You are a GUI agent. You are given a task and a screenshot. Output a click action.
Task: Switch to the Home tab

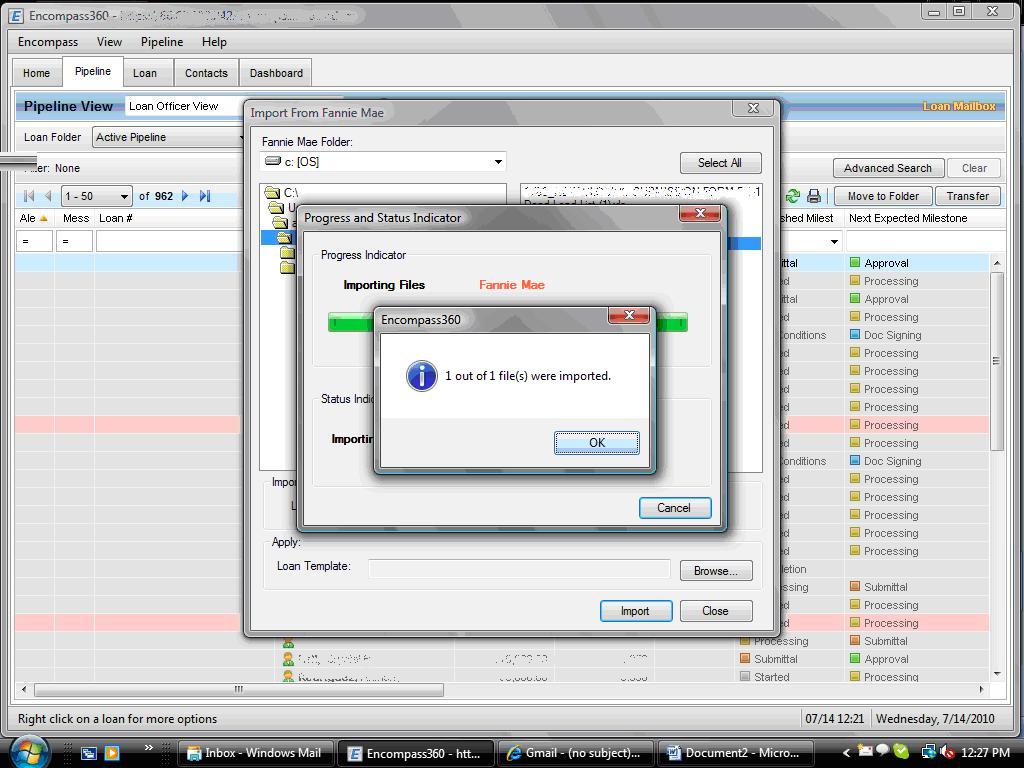(37, 73)
